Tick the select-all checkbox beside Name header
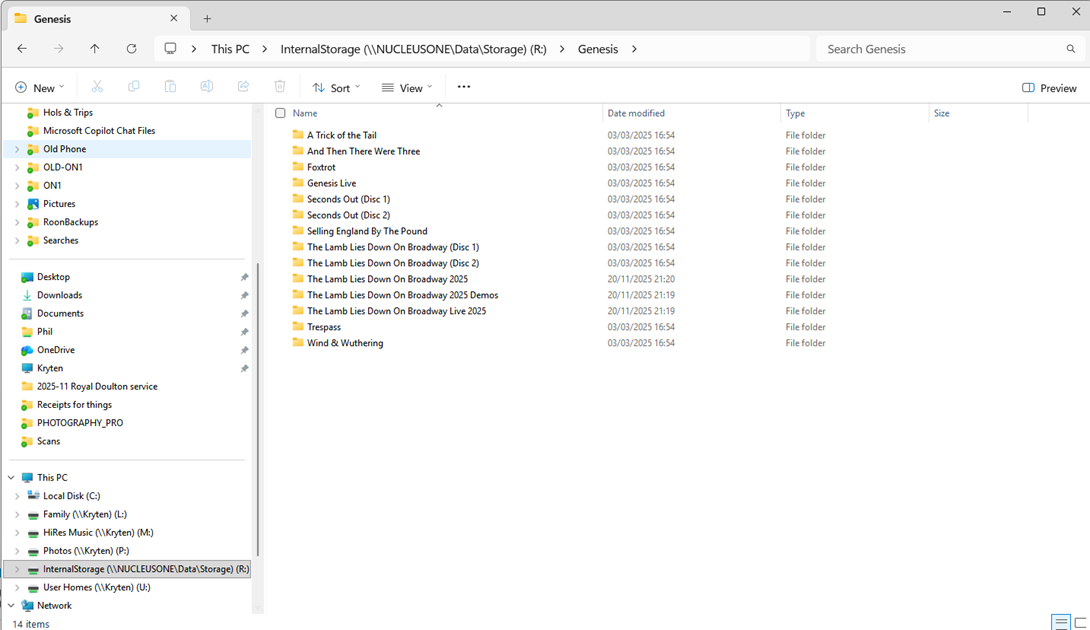Viewport: 1090px width, 630px height. coord(281,113)
